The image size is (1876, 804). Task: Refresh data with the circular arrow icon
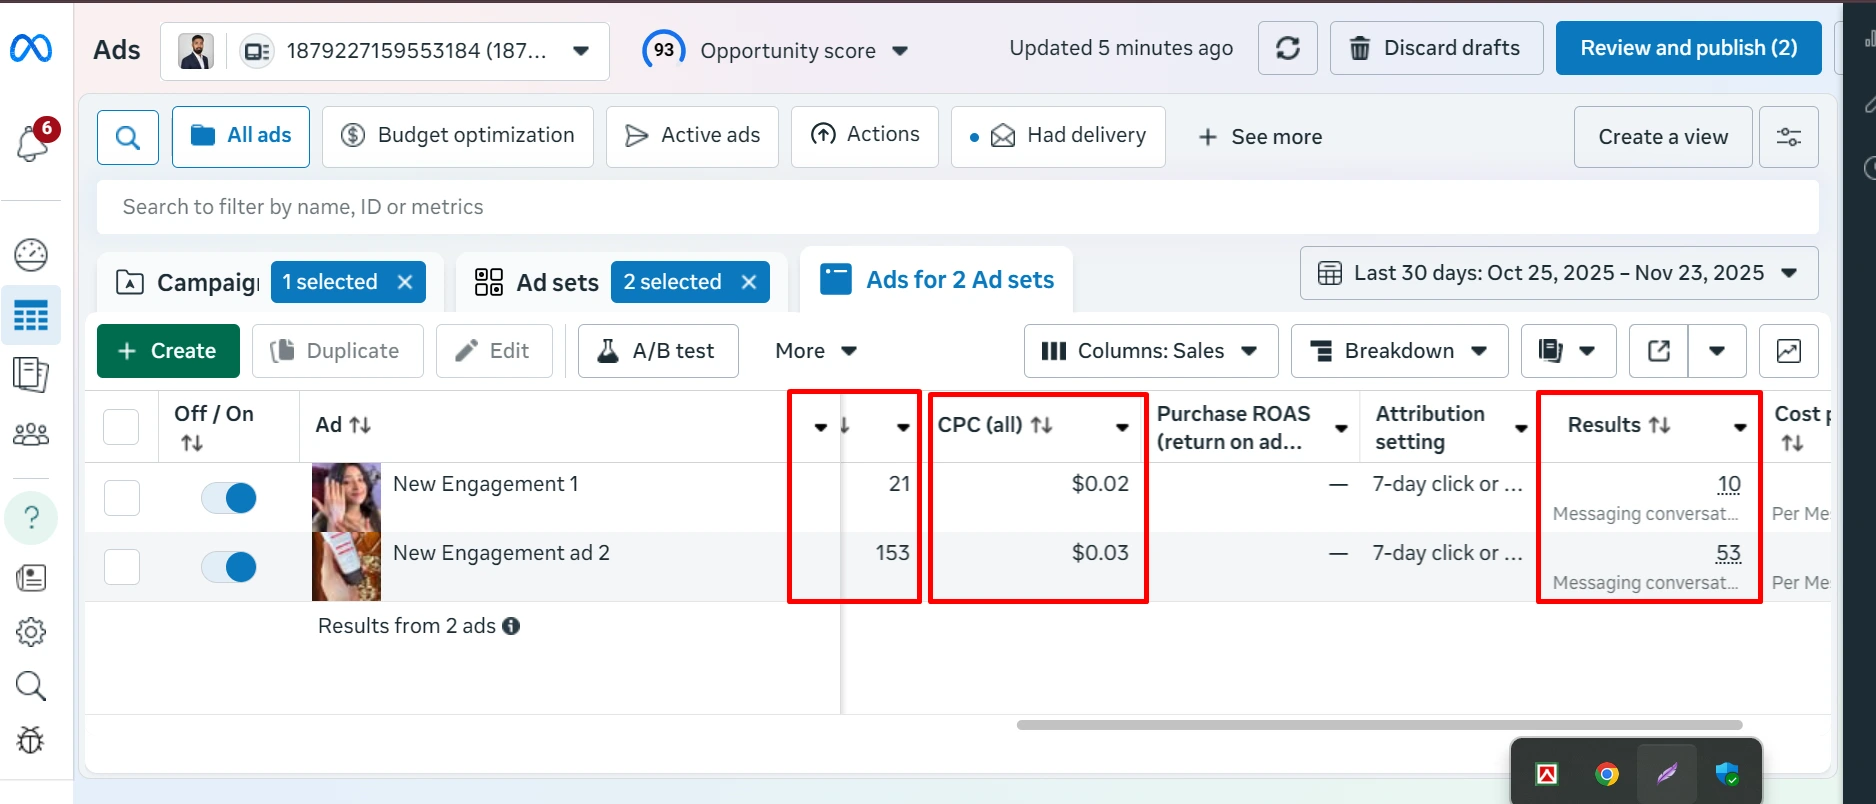coord(1287,47)
